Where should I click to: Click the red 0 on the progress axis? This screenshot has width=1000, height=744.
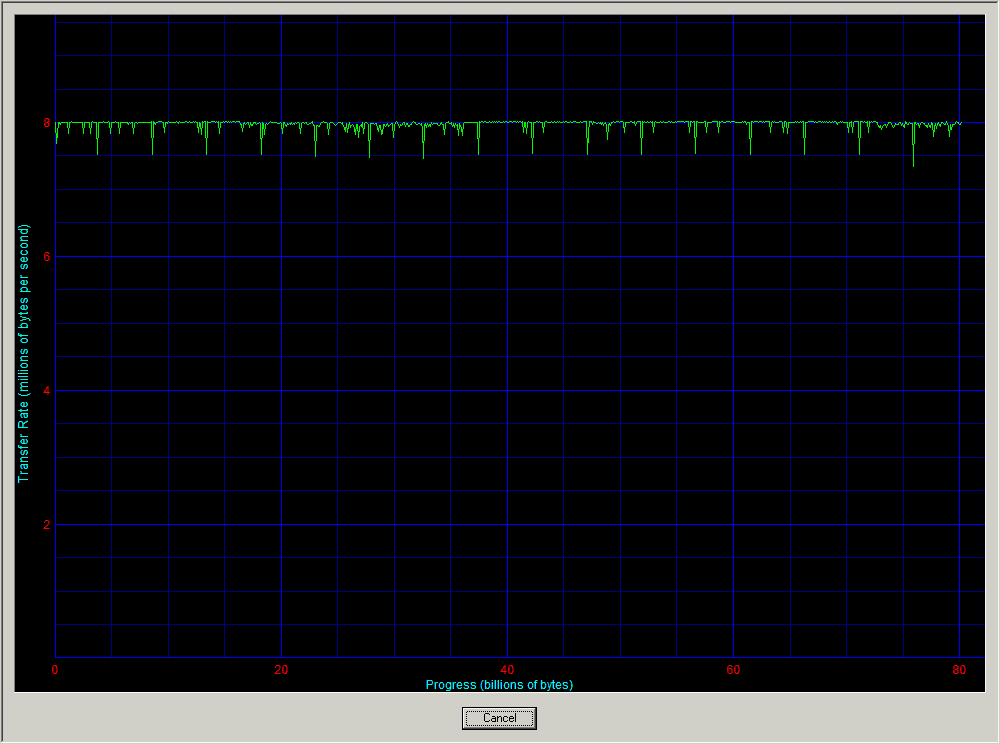pos(55,670)
